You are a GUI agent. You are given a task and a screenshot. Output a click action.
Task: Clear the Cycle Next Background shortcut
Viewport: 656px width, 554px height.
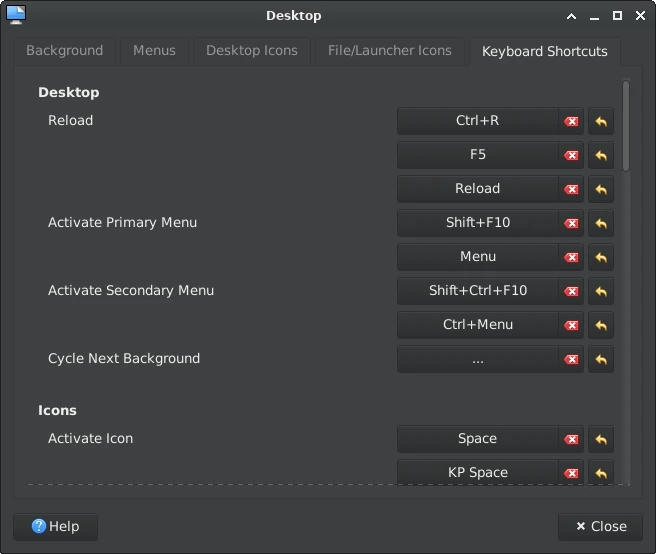tap(571, 359)
